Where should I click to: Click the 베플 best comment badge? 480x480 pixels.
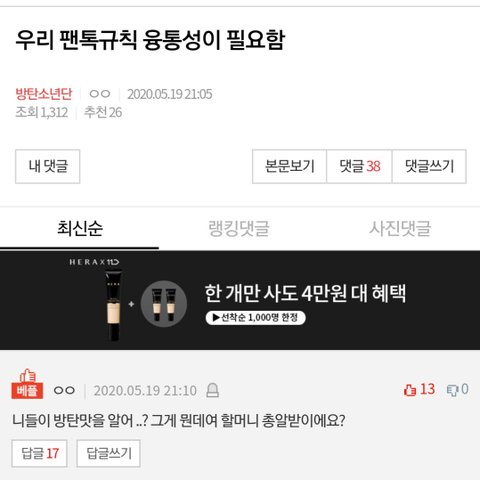(x=27, y=384)
